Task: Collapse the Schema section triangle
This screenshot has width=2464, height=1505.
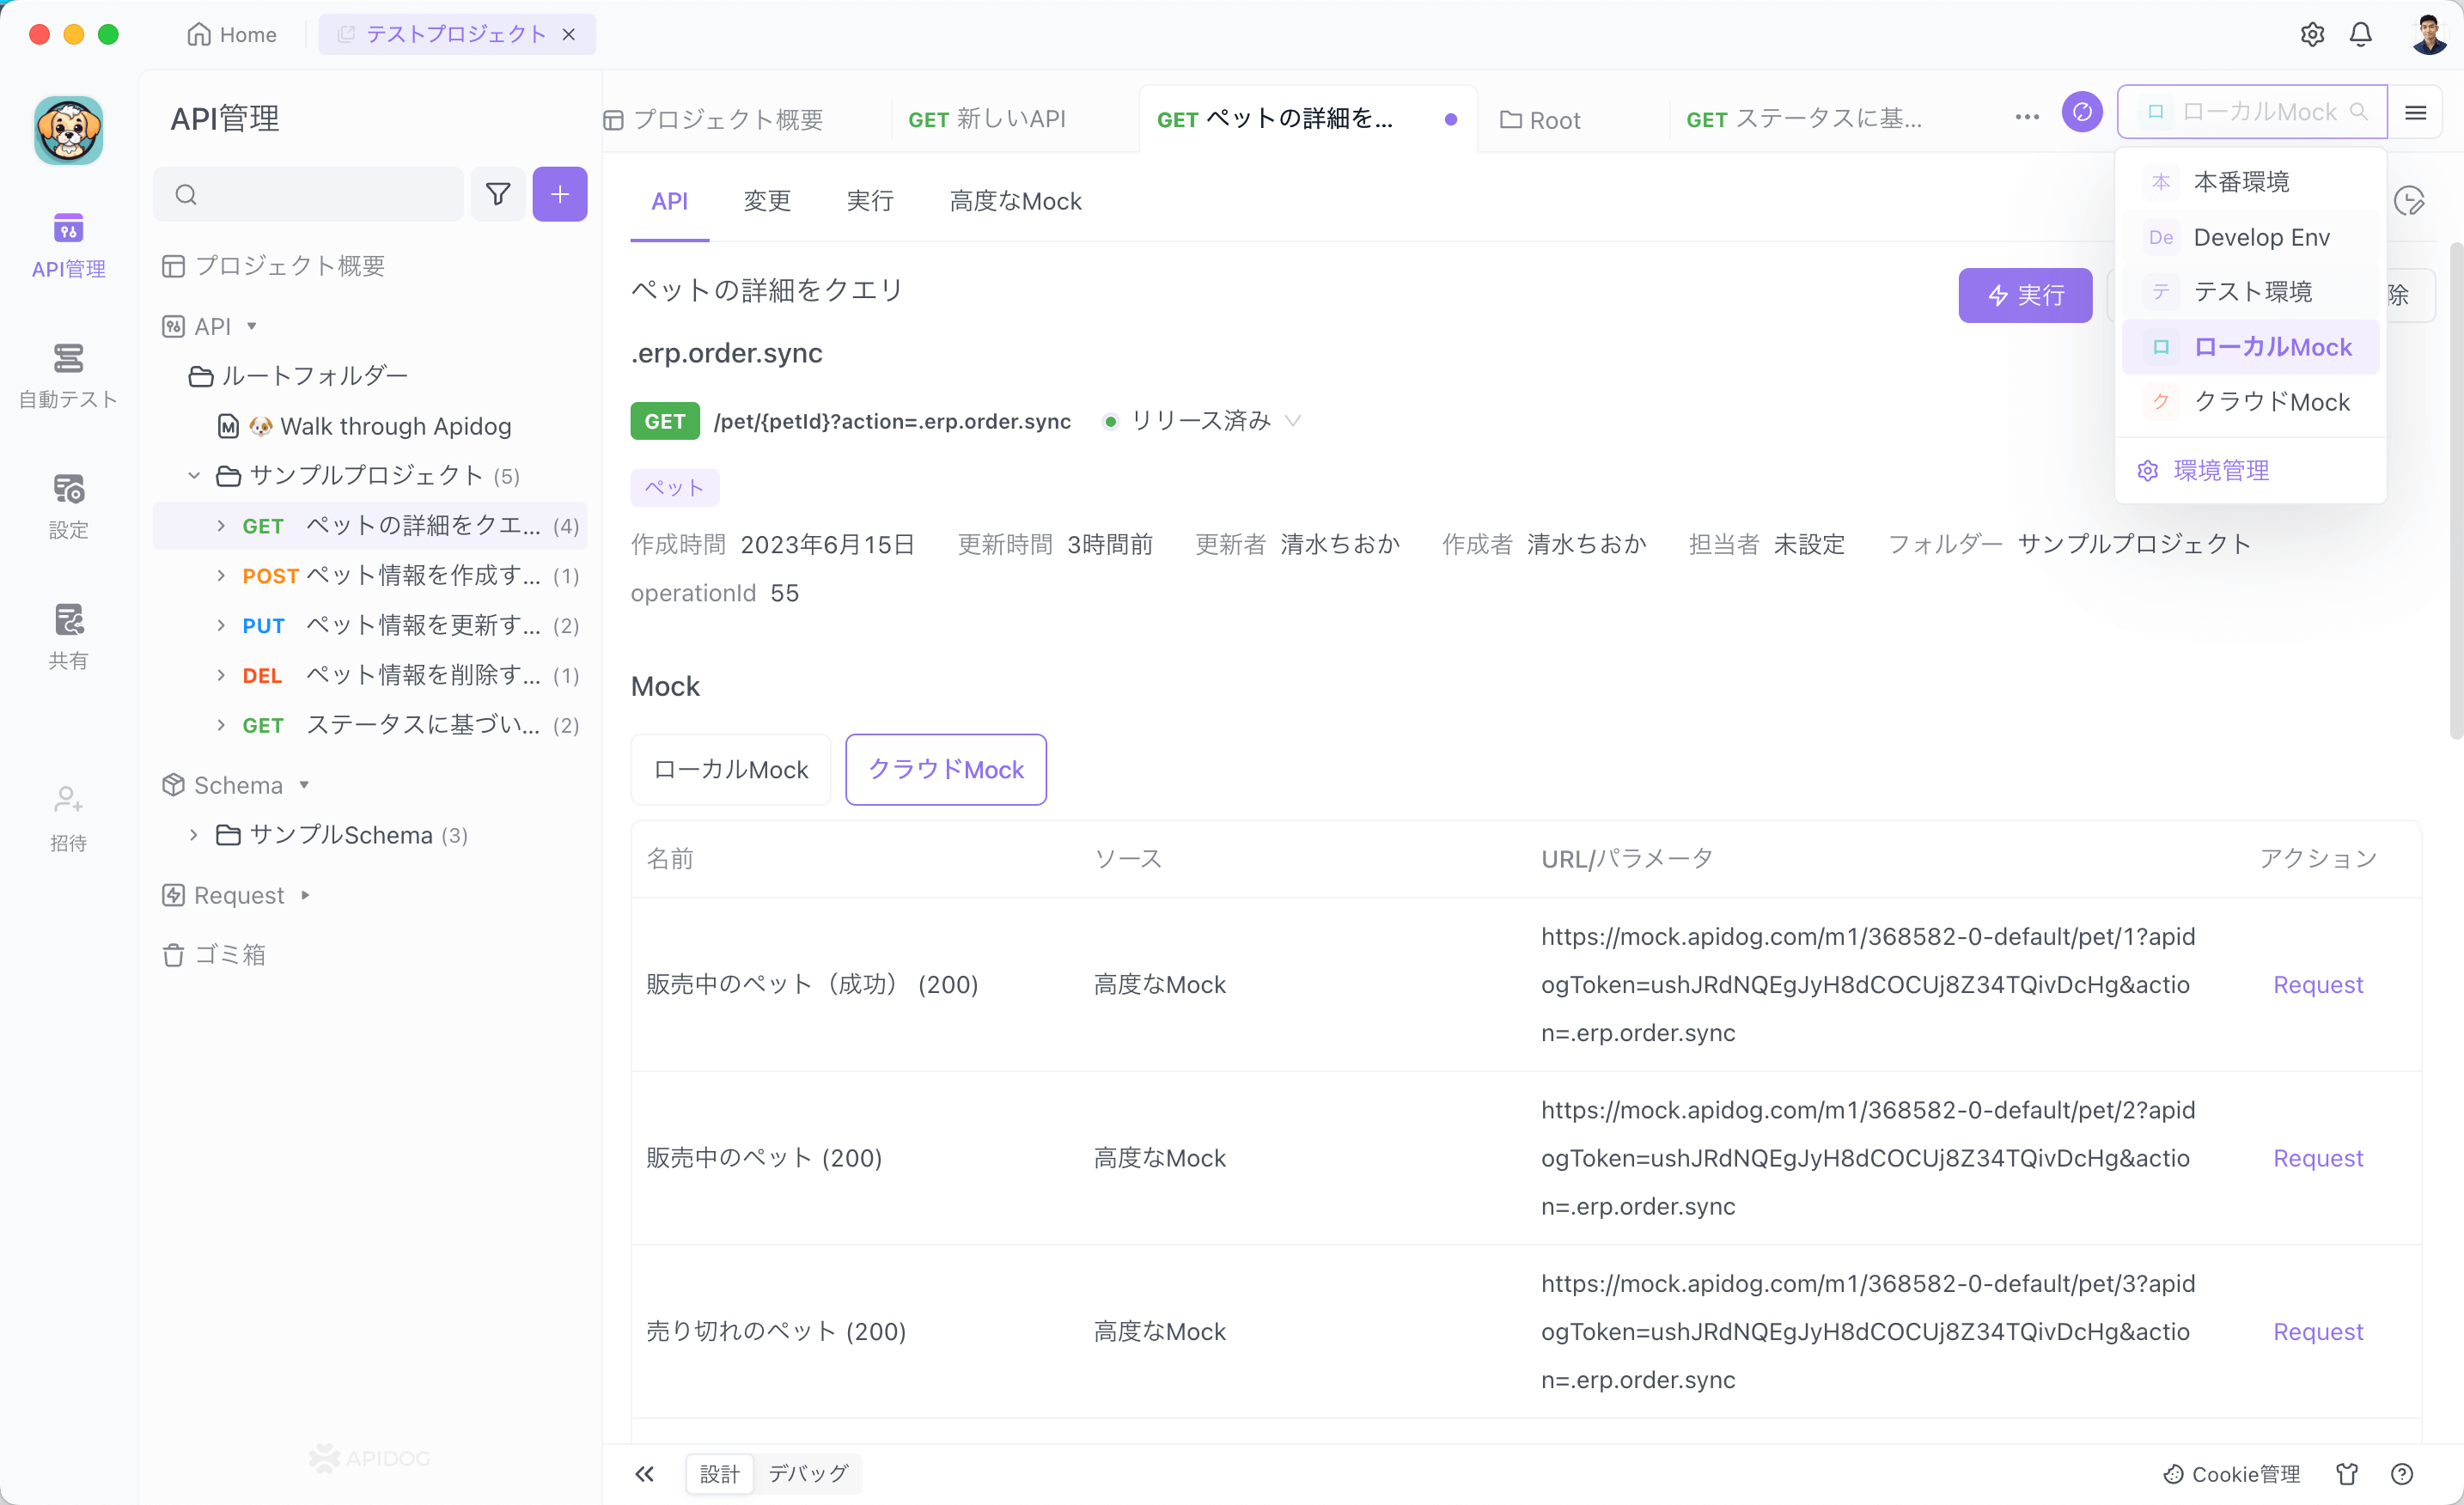Action: pyautogui.click(x=304, y=785)
